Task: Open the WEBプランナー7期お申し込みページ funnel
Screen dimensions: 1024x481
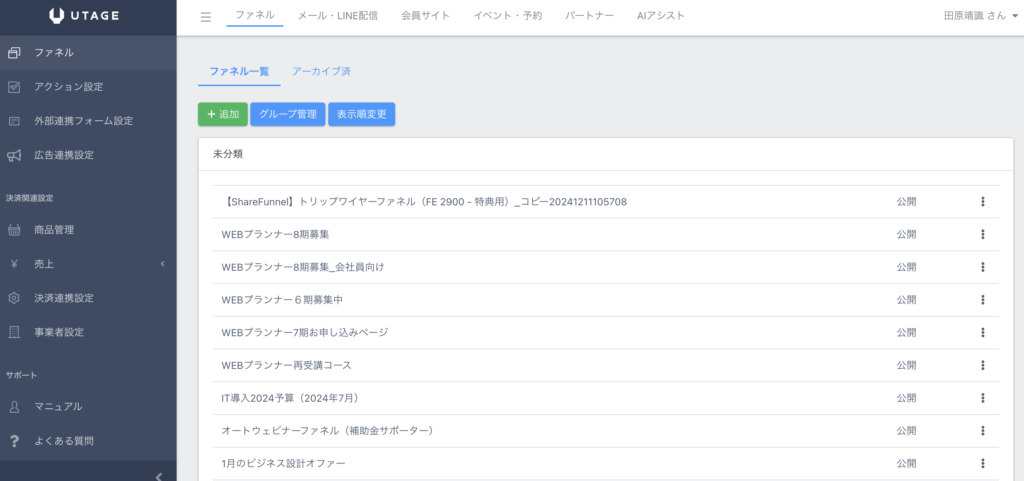Action: tap(305, 332)
